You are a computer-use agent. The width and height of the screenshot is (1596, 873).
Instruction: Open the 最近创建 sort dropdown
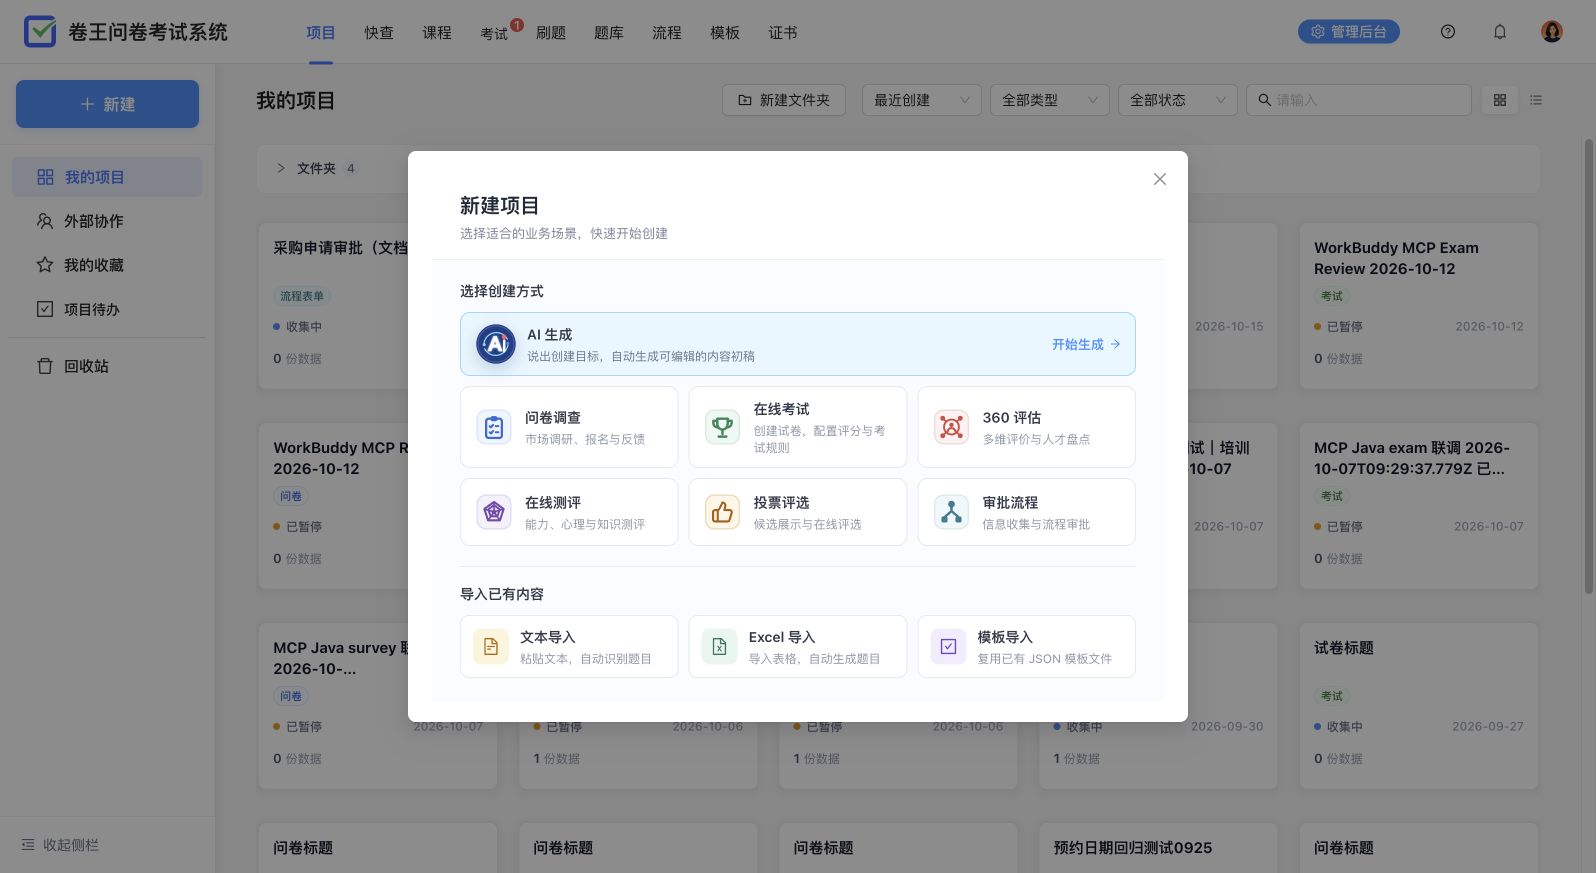[x=921, y=100]
